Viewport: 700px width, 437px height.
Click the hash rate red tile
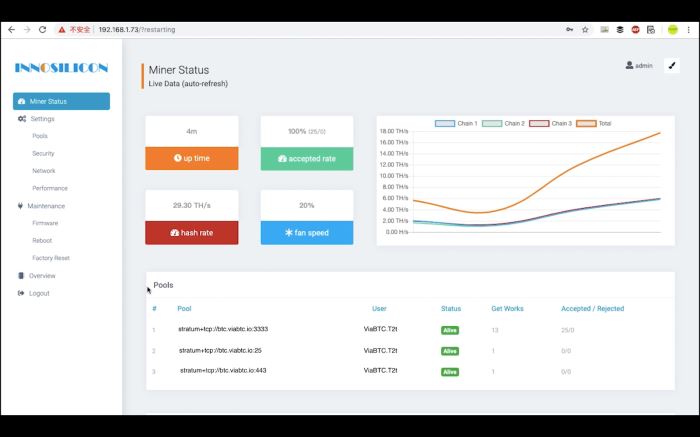point(192,233)
